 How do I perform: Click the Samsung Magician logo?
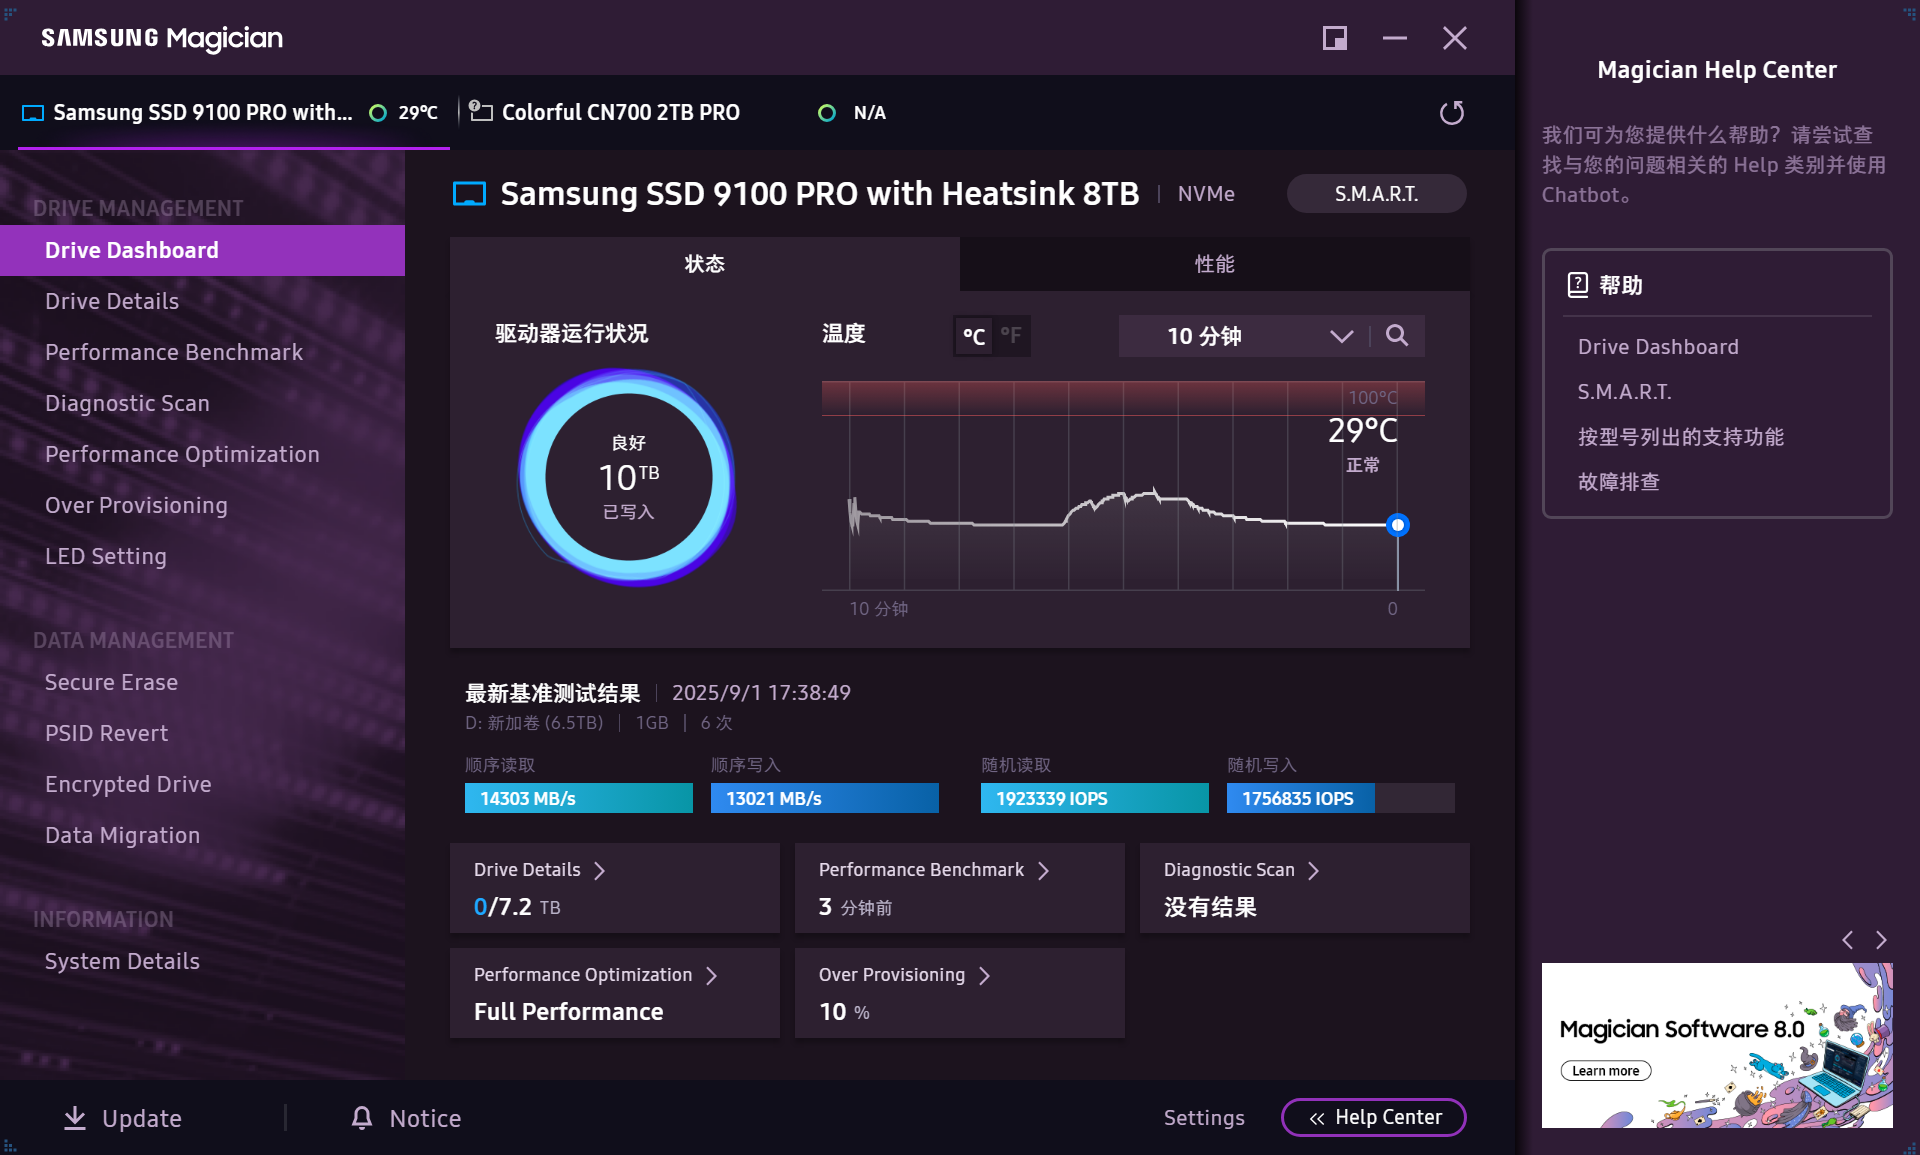coord(160,38)
